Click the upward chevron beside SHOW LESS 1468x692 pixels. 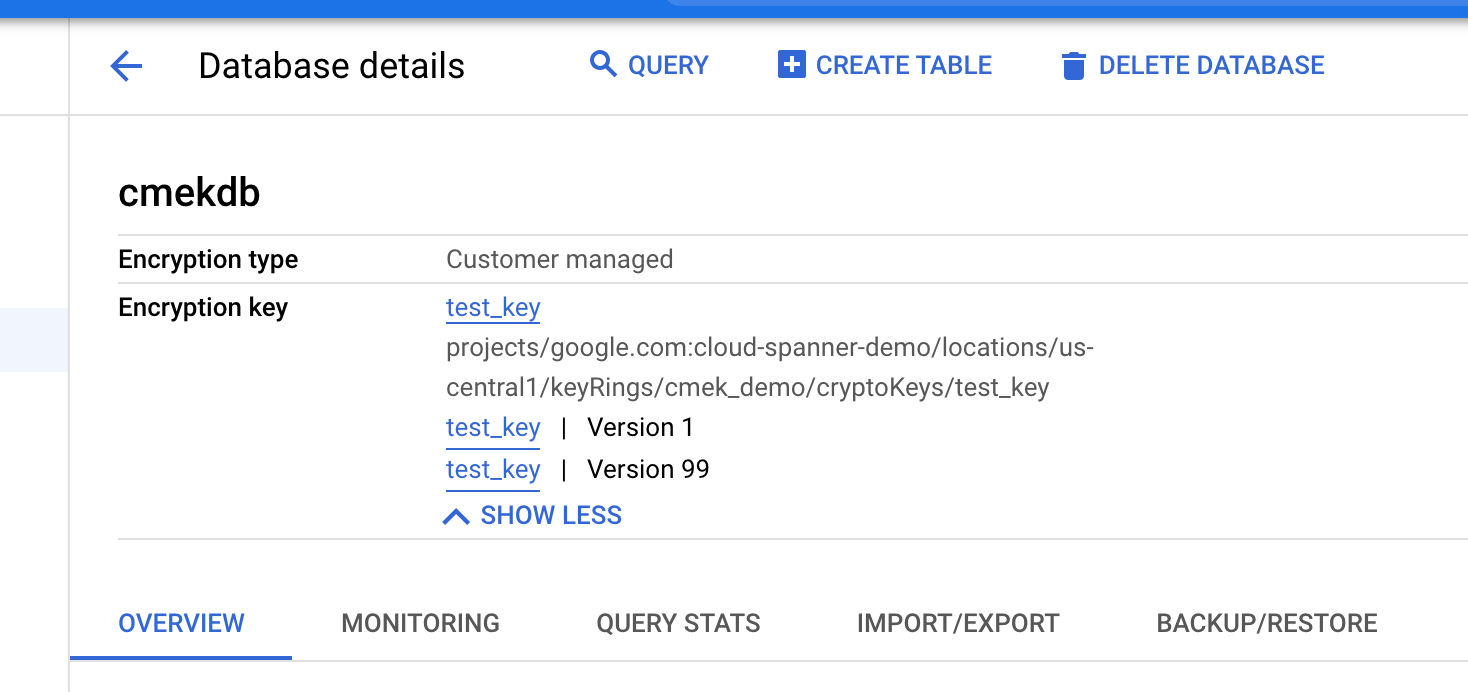[x=457, y=515]
